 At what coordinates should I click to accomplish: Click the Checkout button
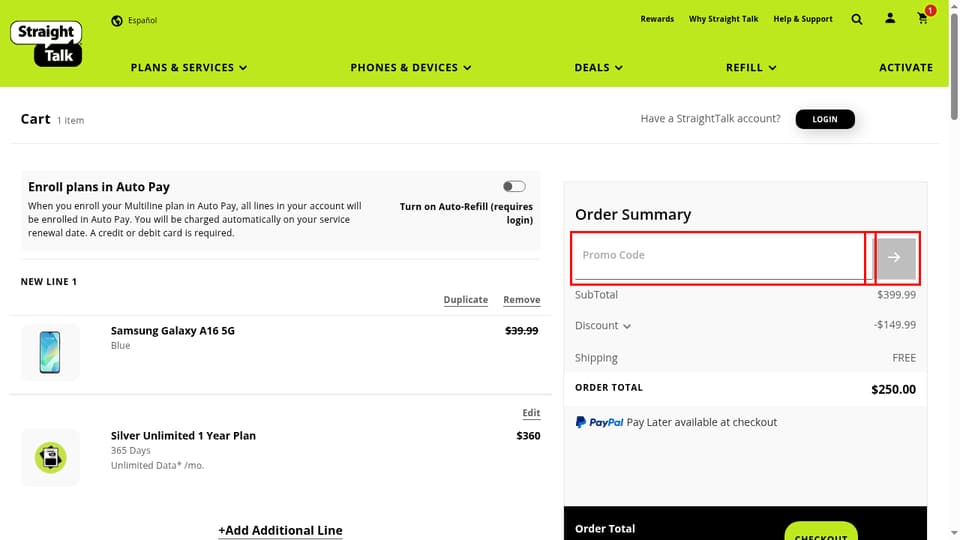pyautogui.click(x=820, y=531)
